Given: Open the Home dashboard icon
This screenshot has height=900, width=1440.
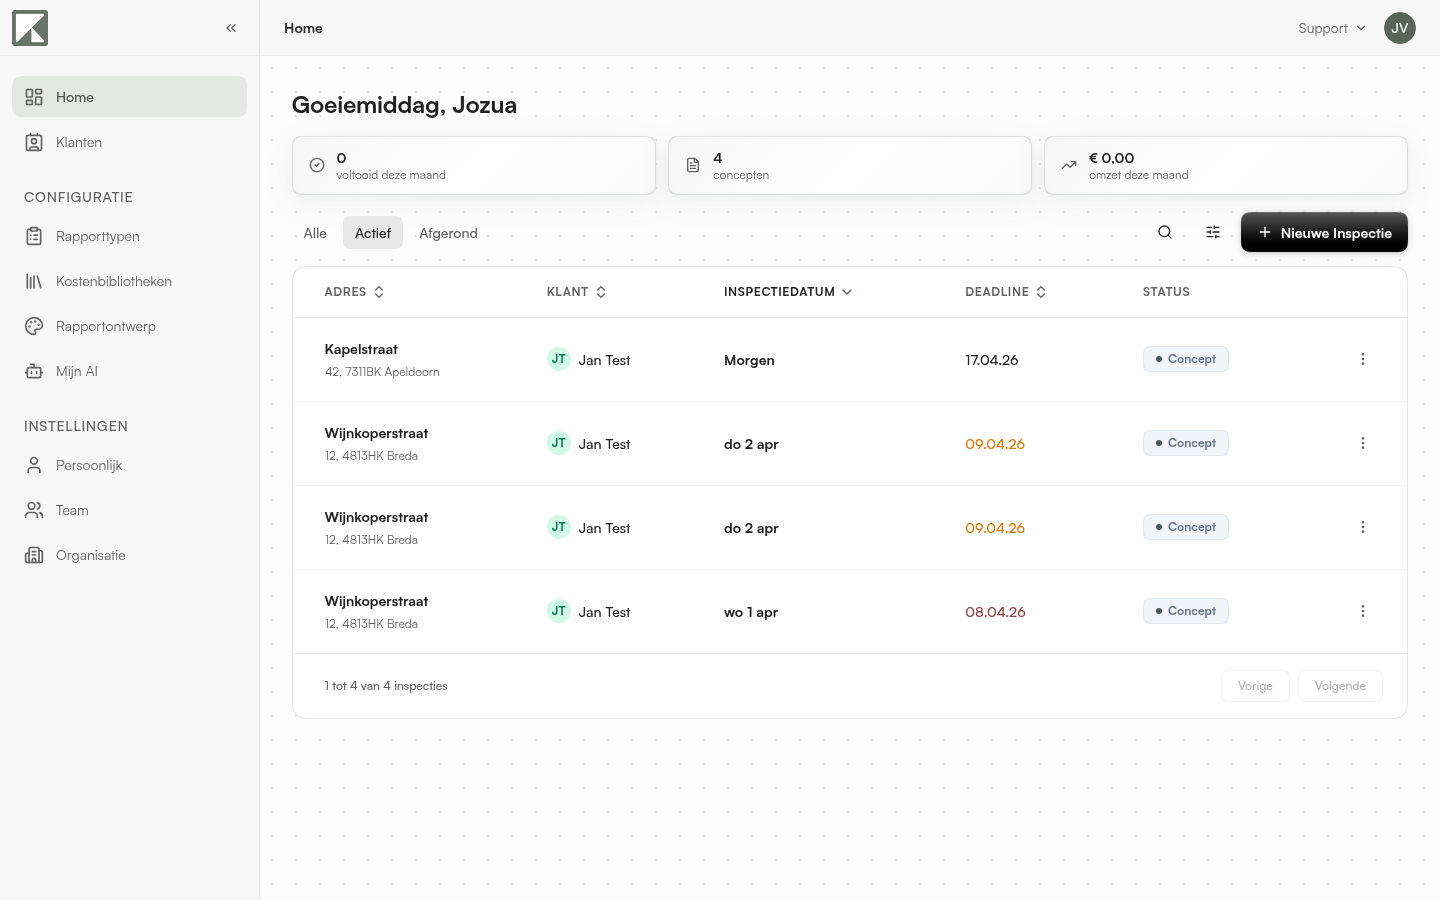Looking at the screenshot, I should coord(34,97).
